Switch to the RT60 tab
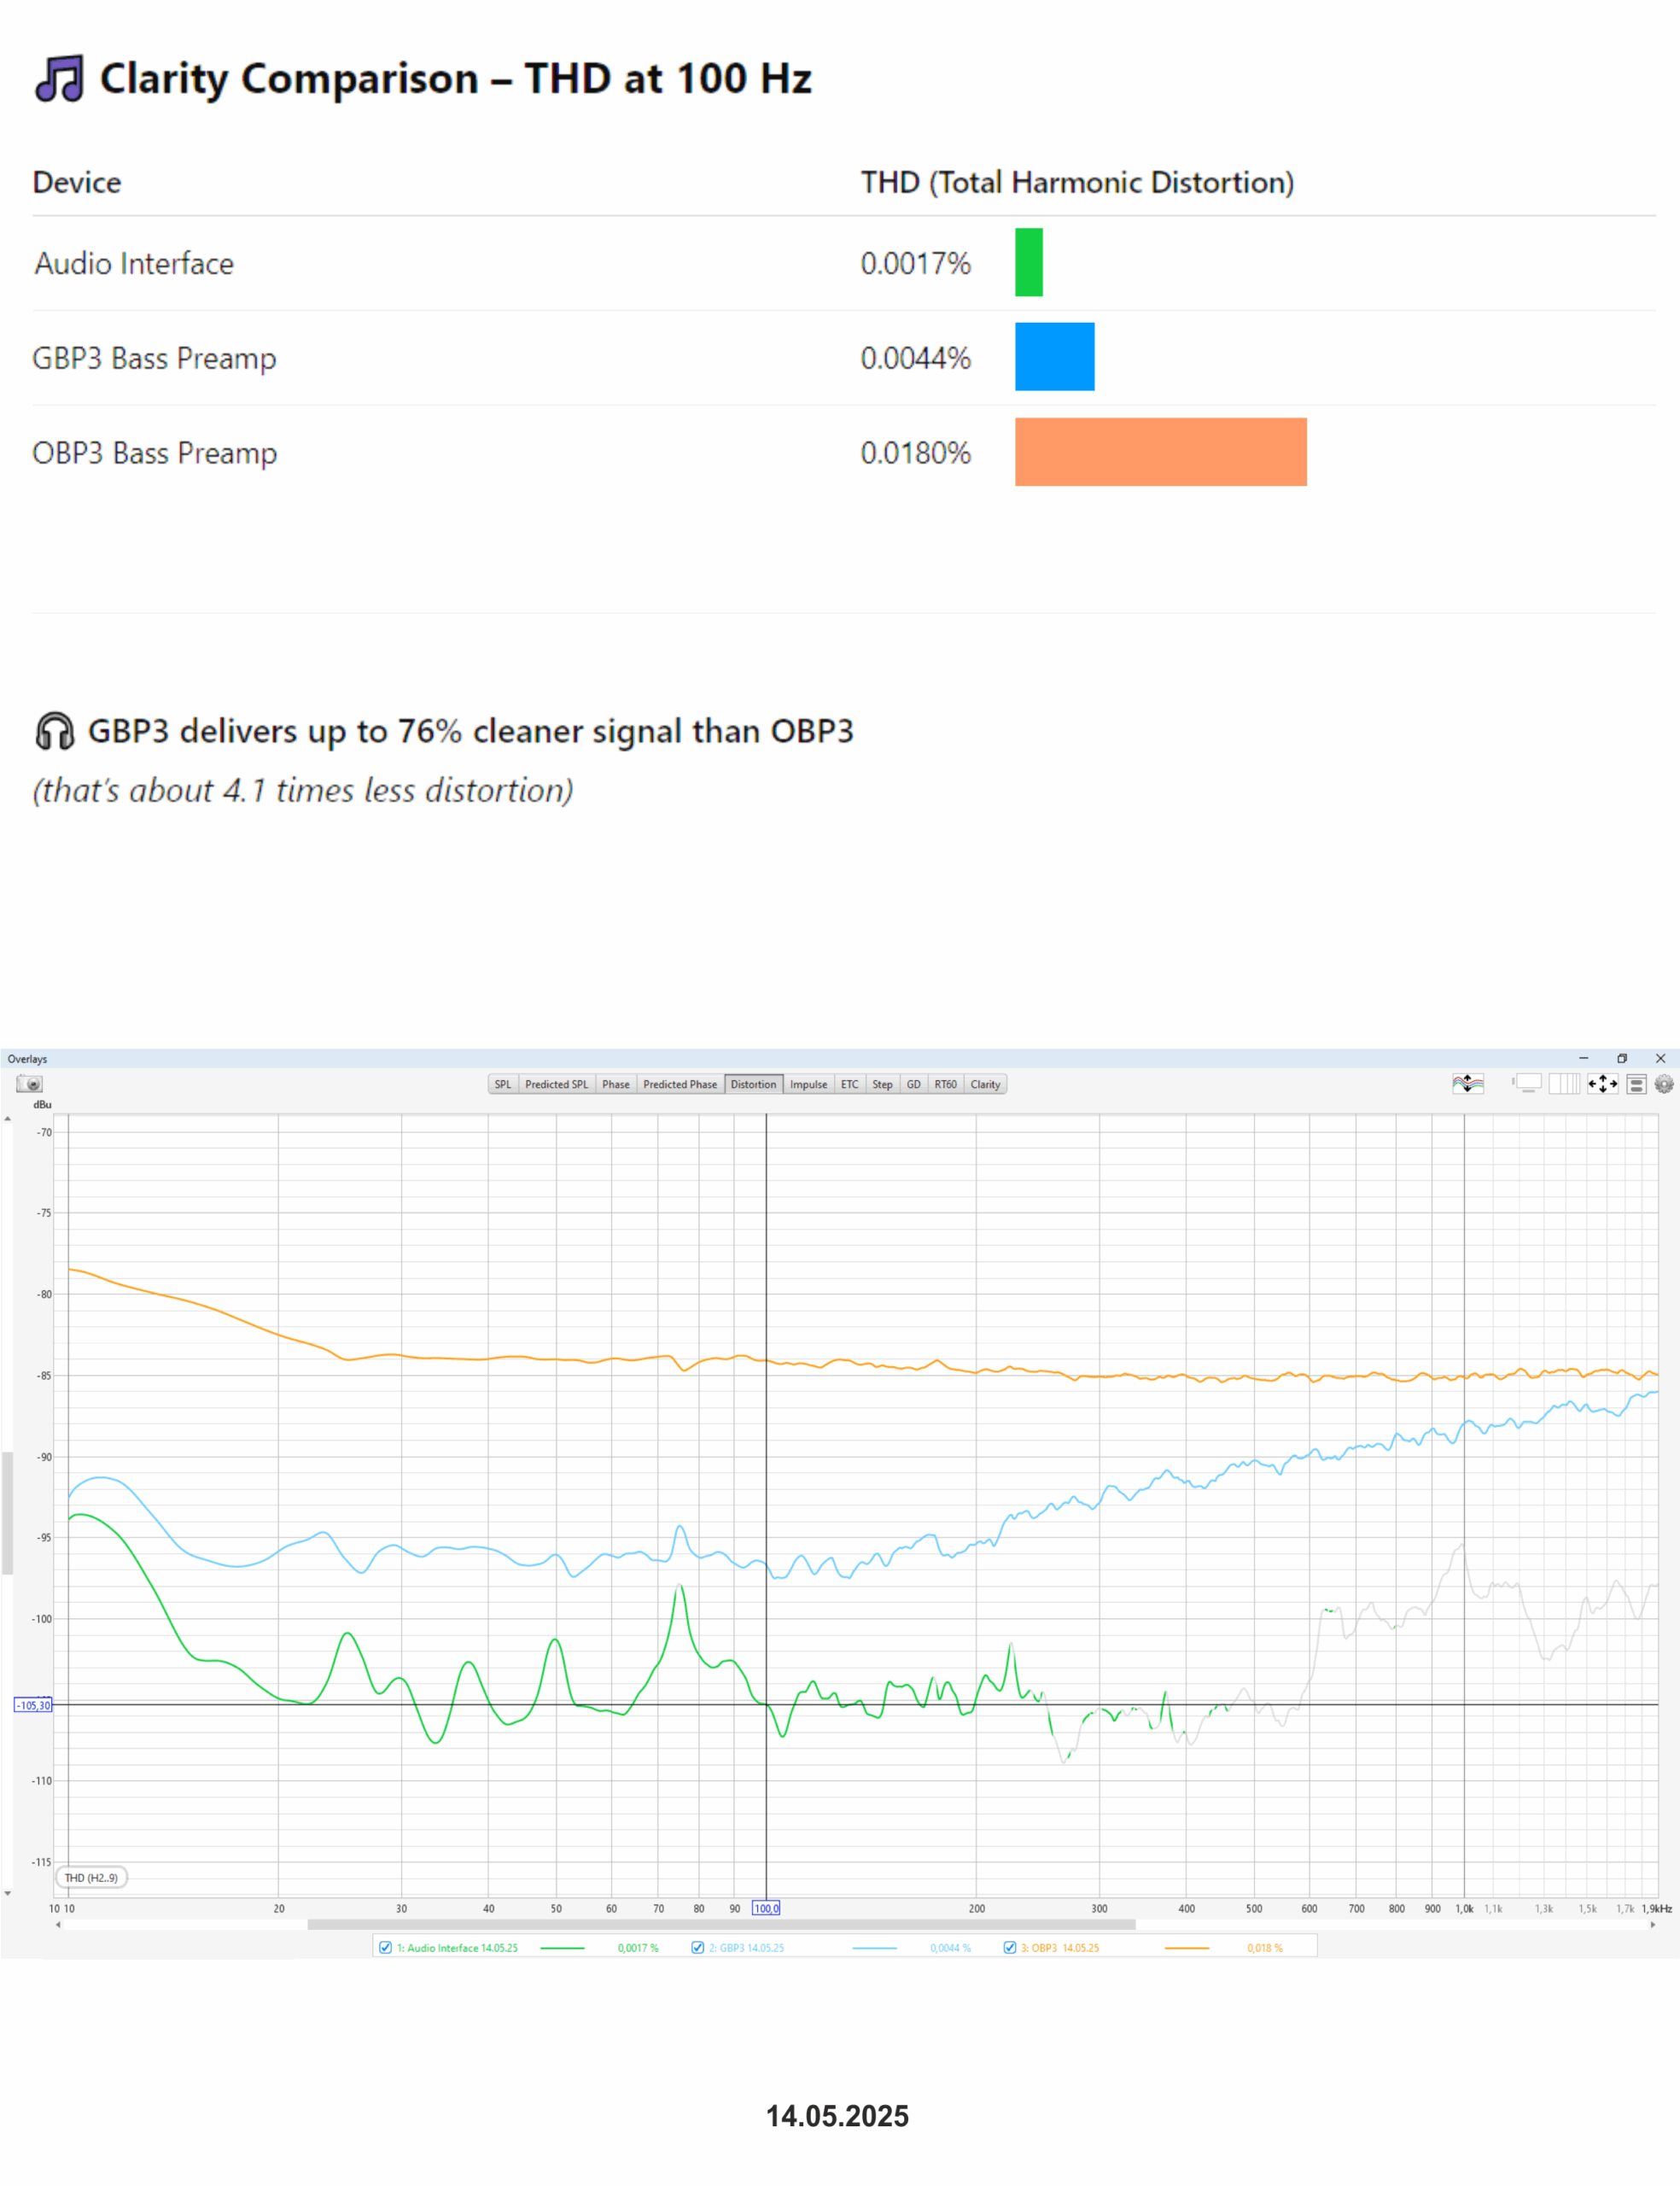The image size is (1680, 2186). tap(945, 1084)
